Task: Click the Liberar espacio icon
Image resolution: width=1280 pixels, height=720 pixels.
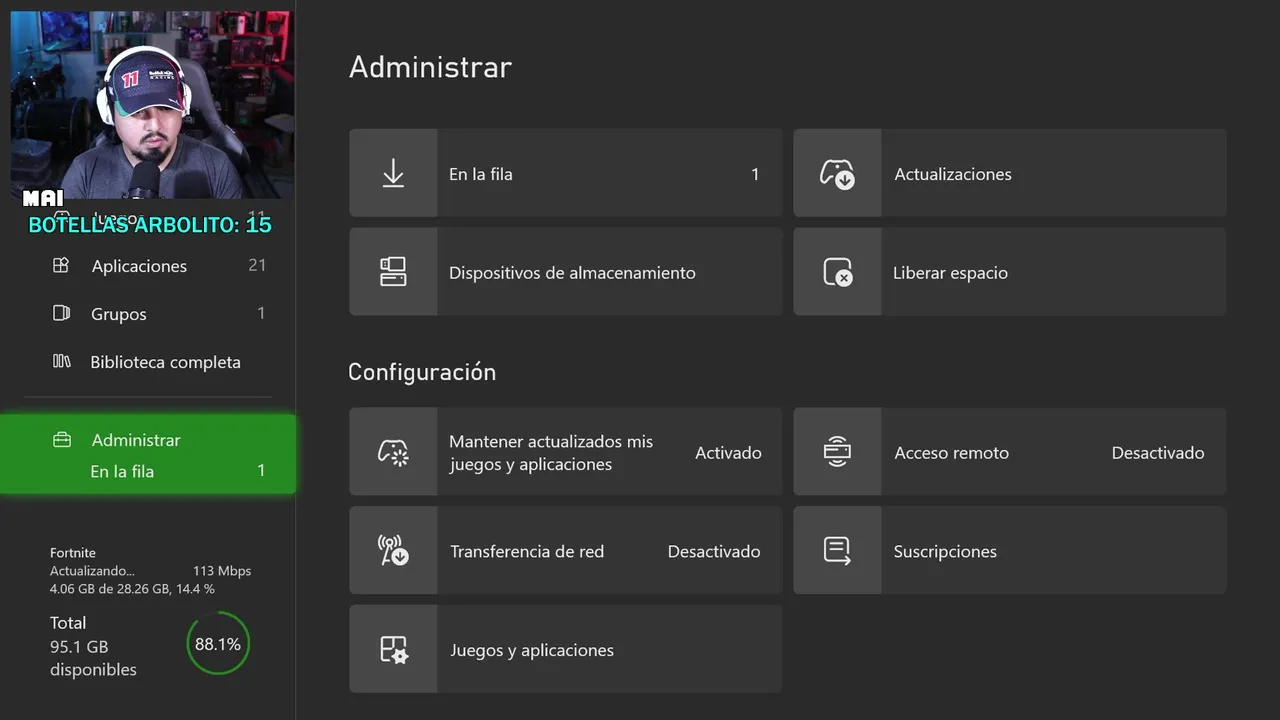Action: point(837,272)
